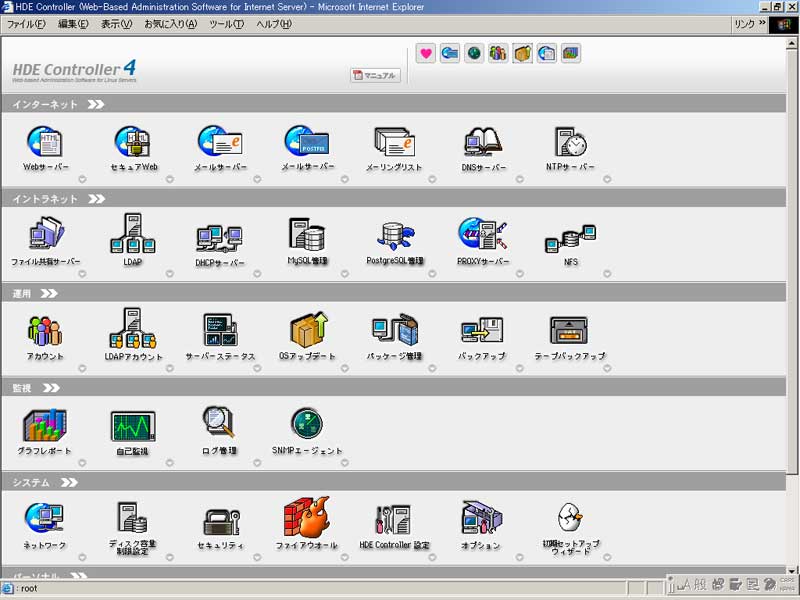The image size is (800, 600).
Task: Open the MySQL管理 icon
Action: [307, 235]
